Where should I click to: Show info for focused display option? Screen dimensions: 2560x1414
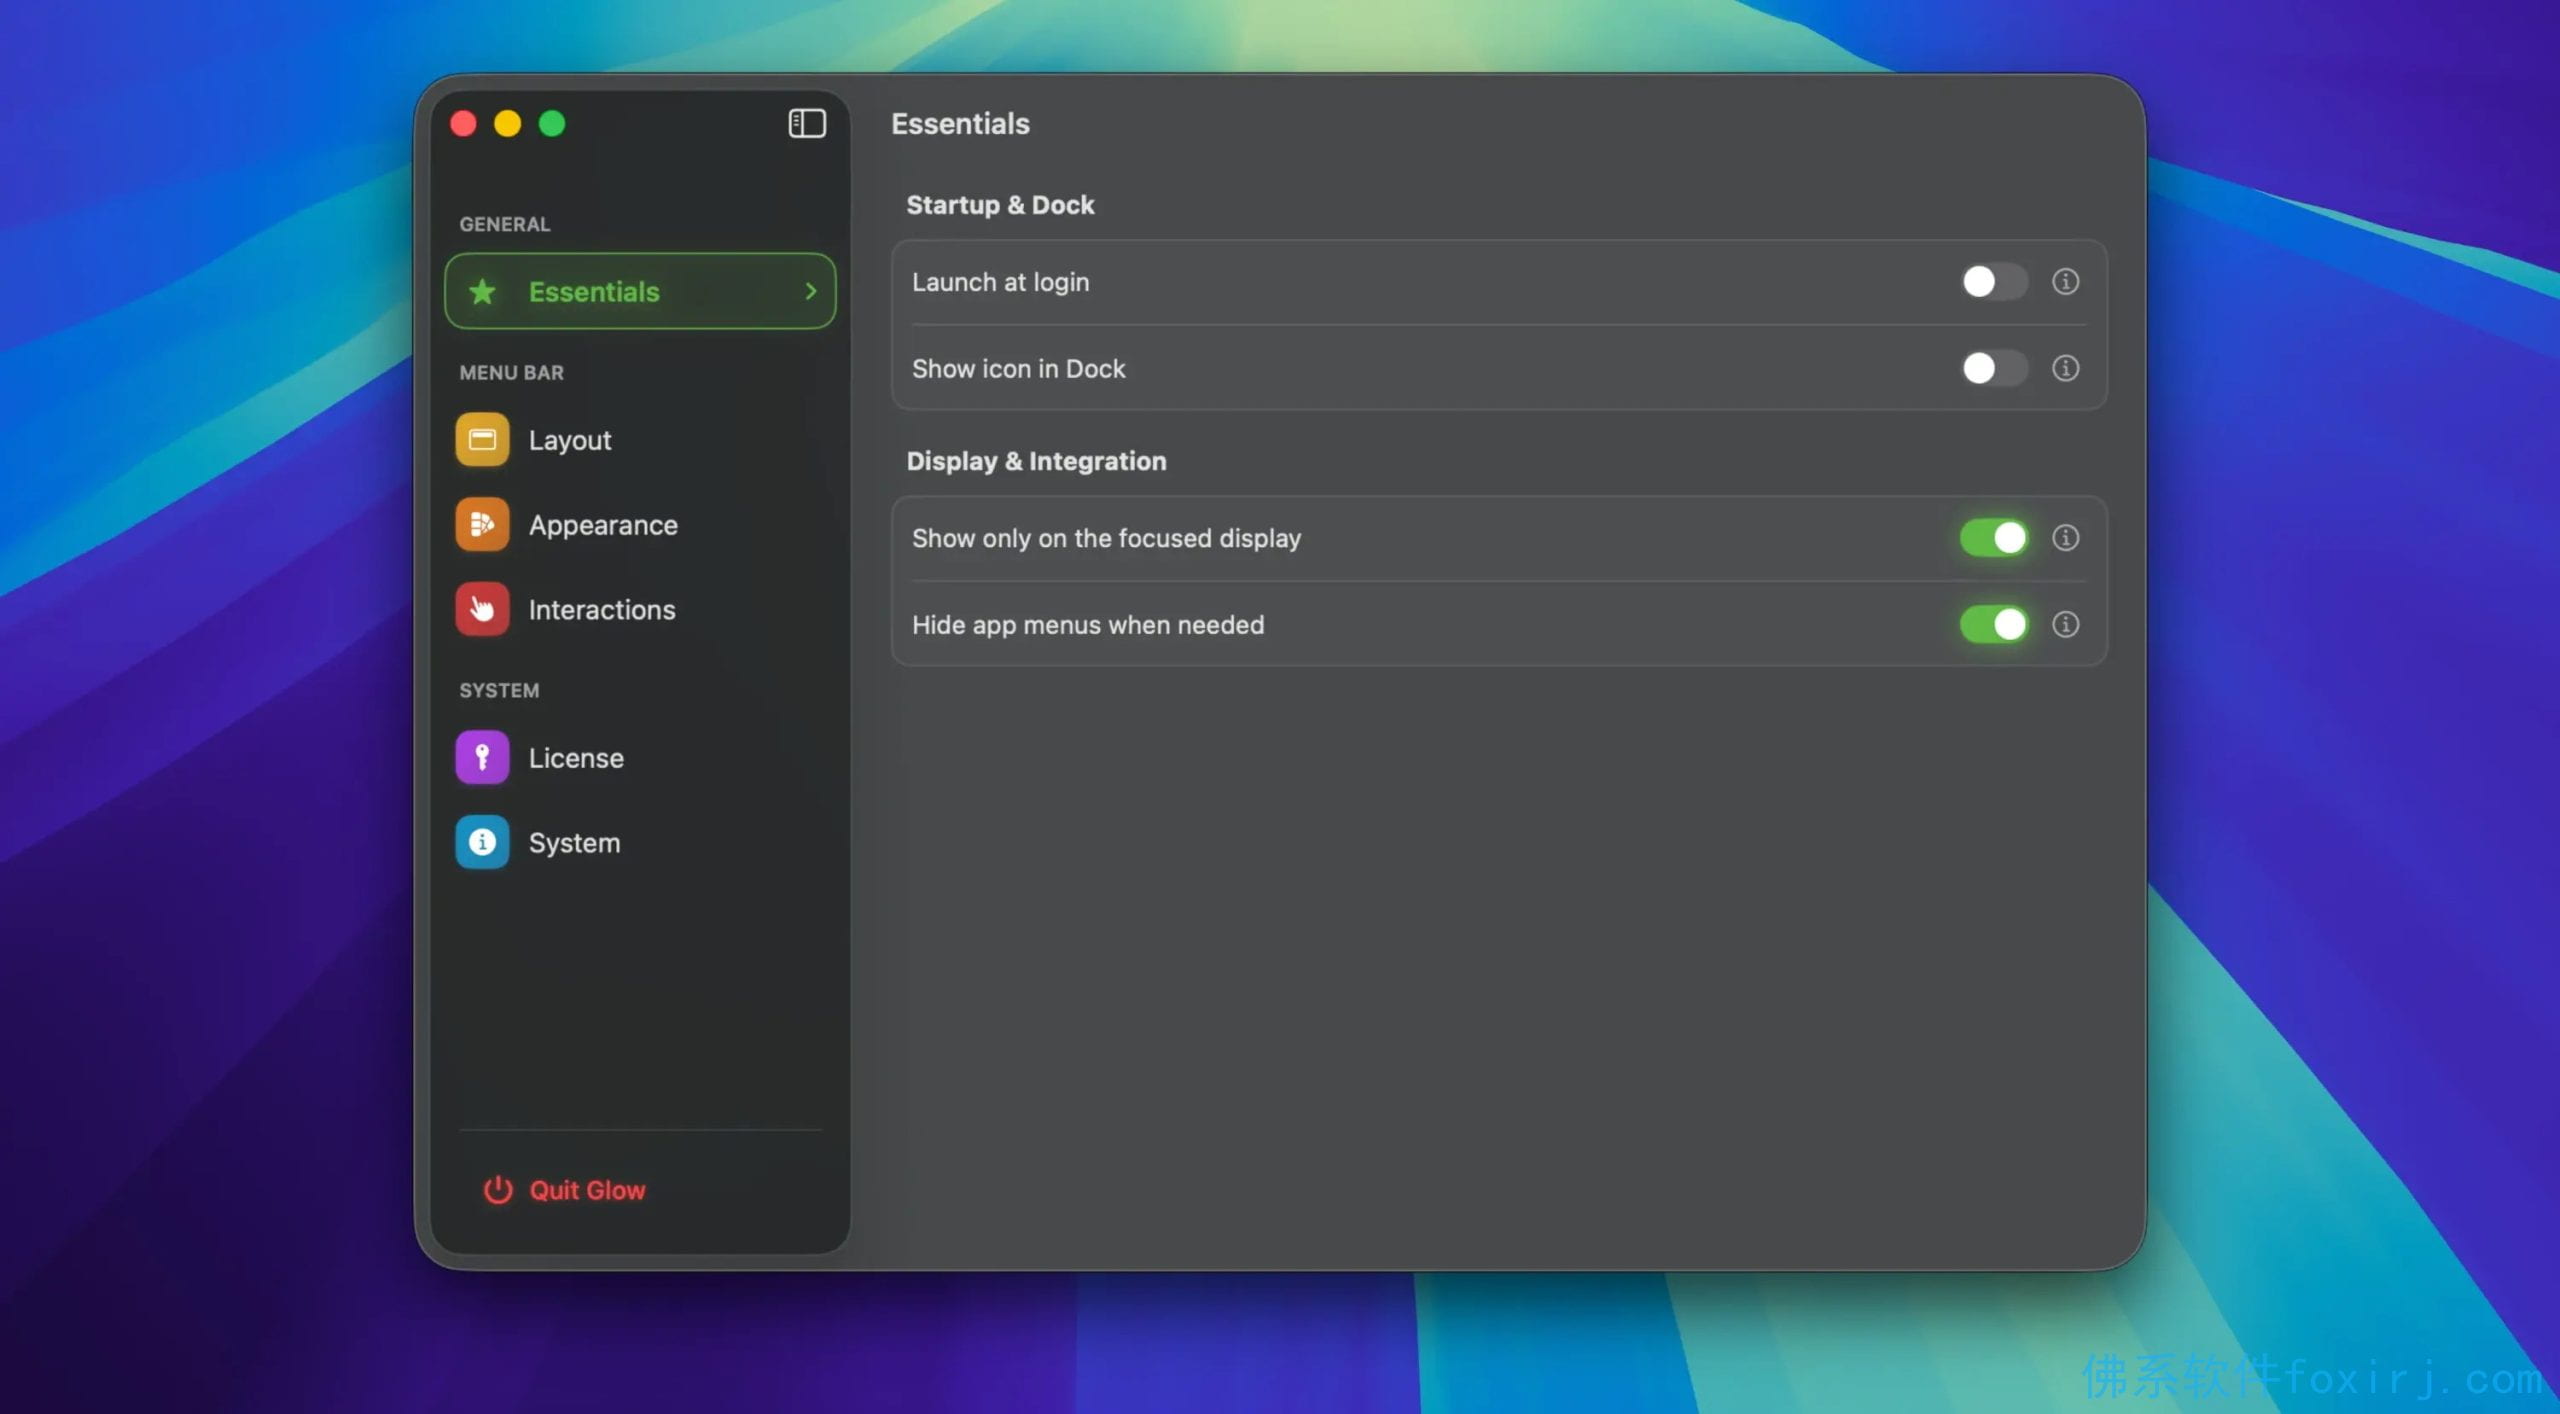pos(2065,537)
